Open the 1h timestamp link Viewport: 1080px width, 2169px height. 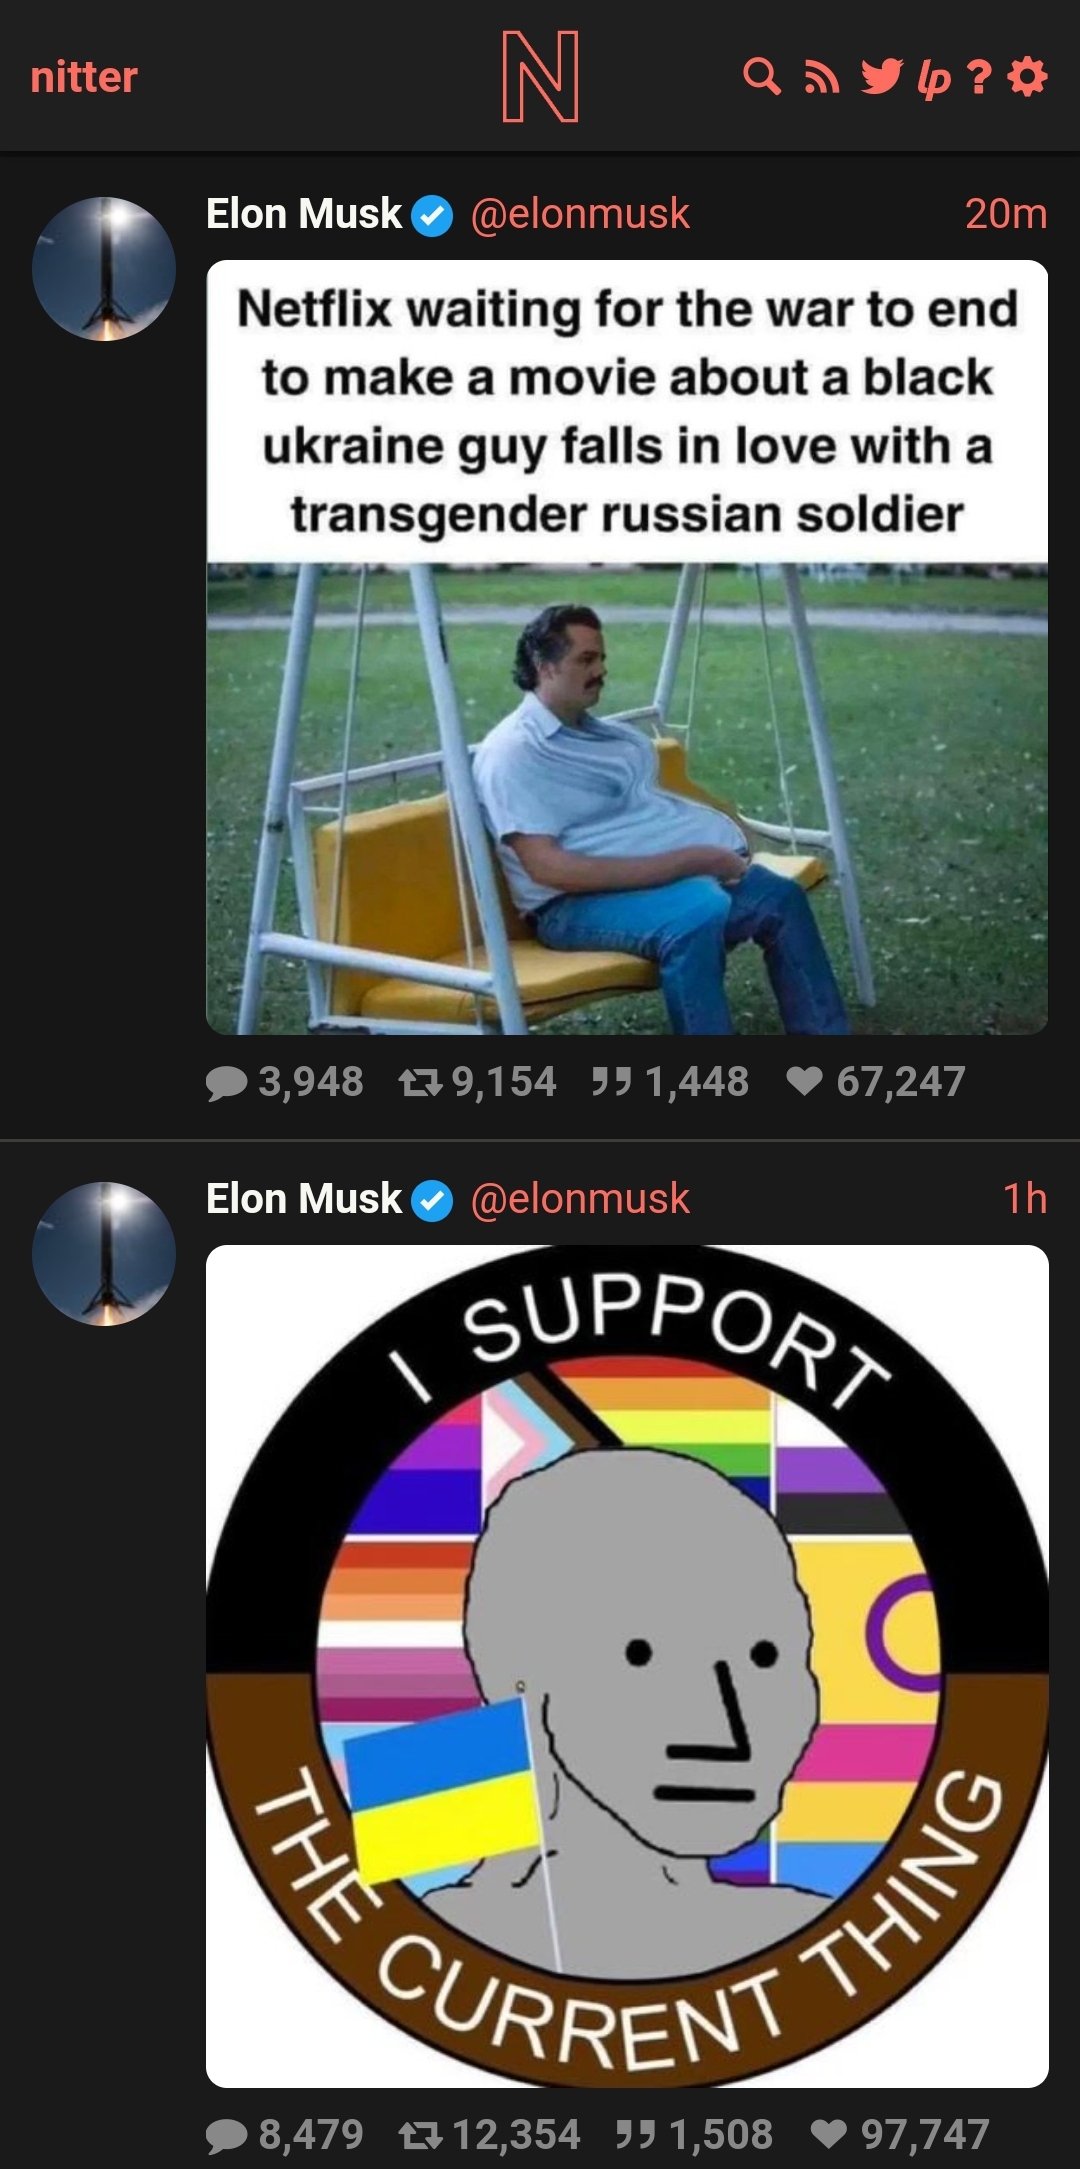pyautogui.click(x=1025, y=1198)
